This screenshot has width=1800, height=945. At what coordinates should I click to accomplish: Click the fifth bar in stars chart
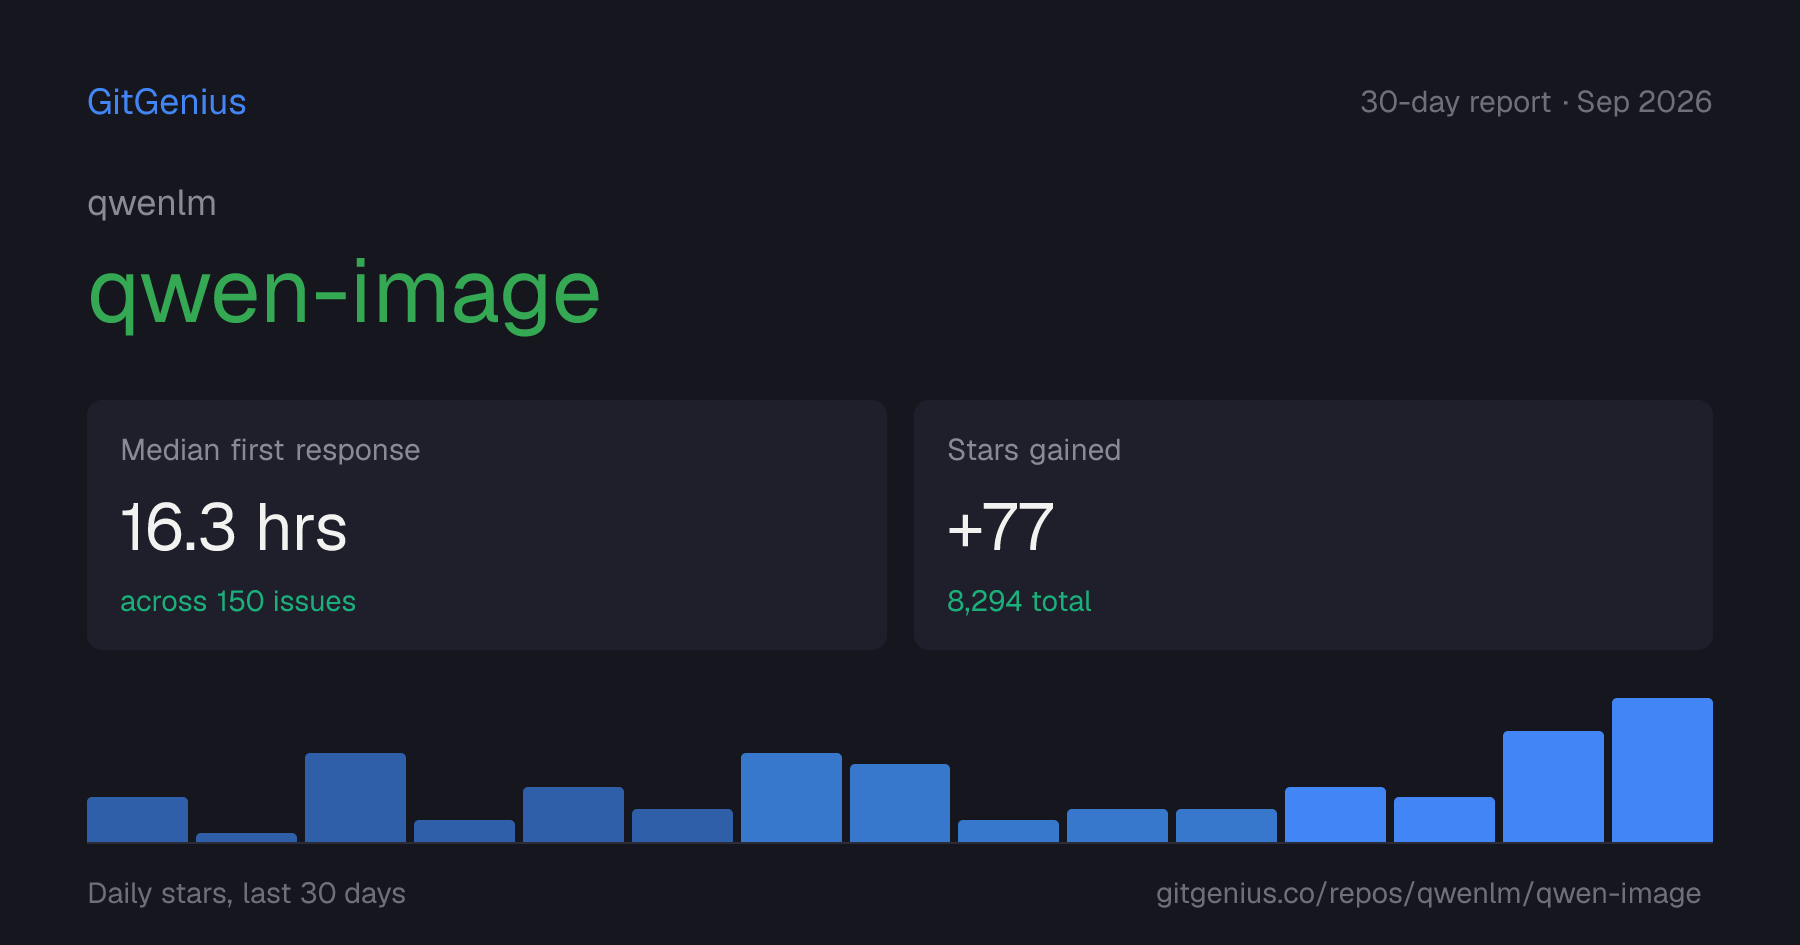(x=573, y=815)
